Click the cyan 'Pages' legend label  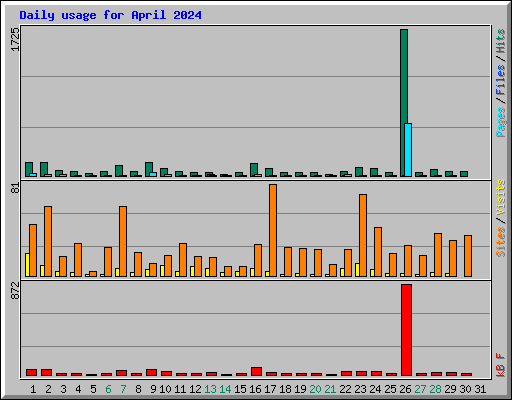pyautogui.click(x=500, y=122)
